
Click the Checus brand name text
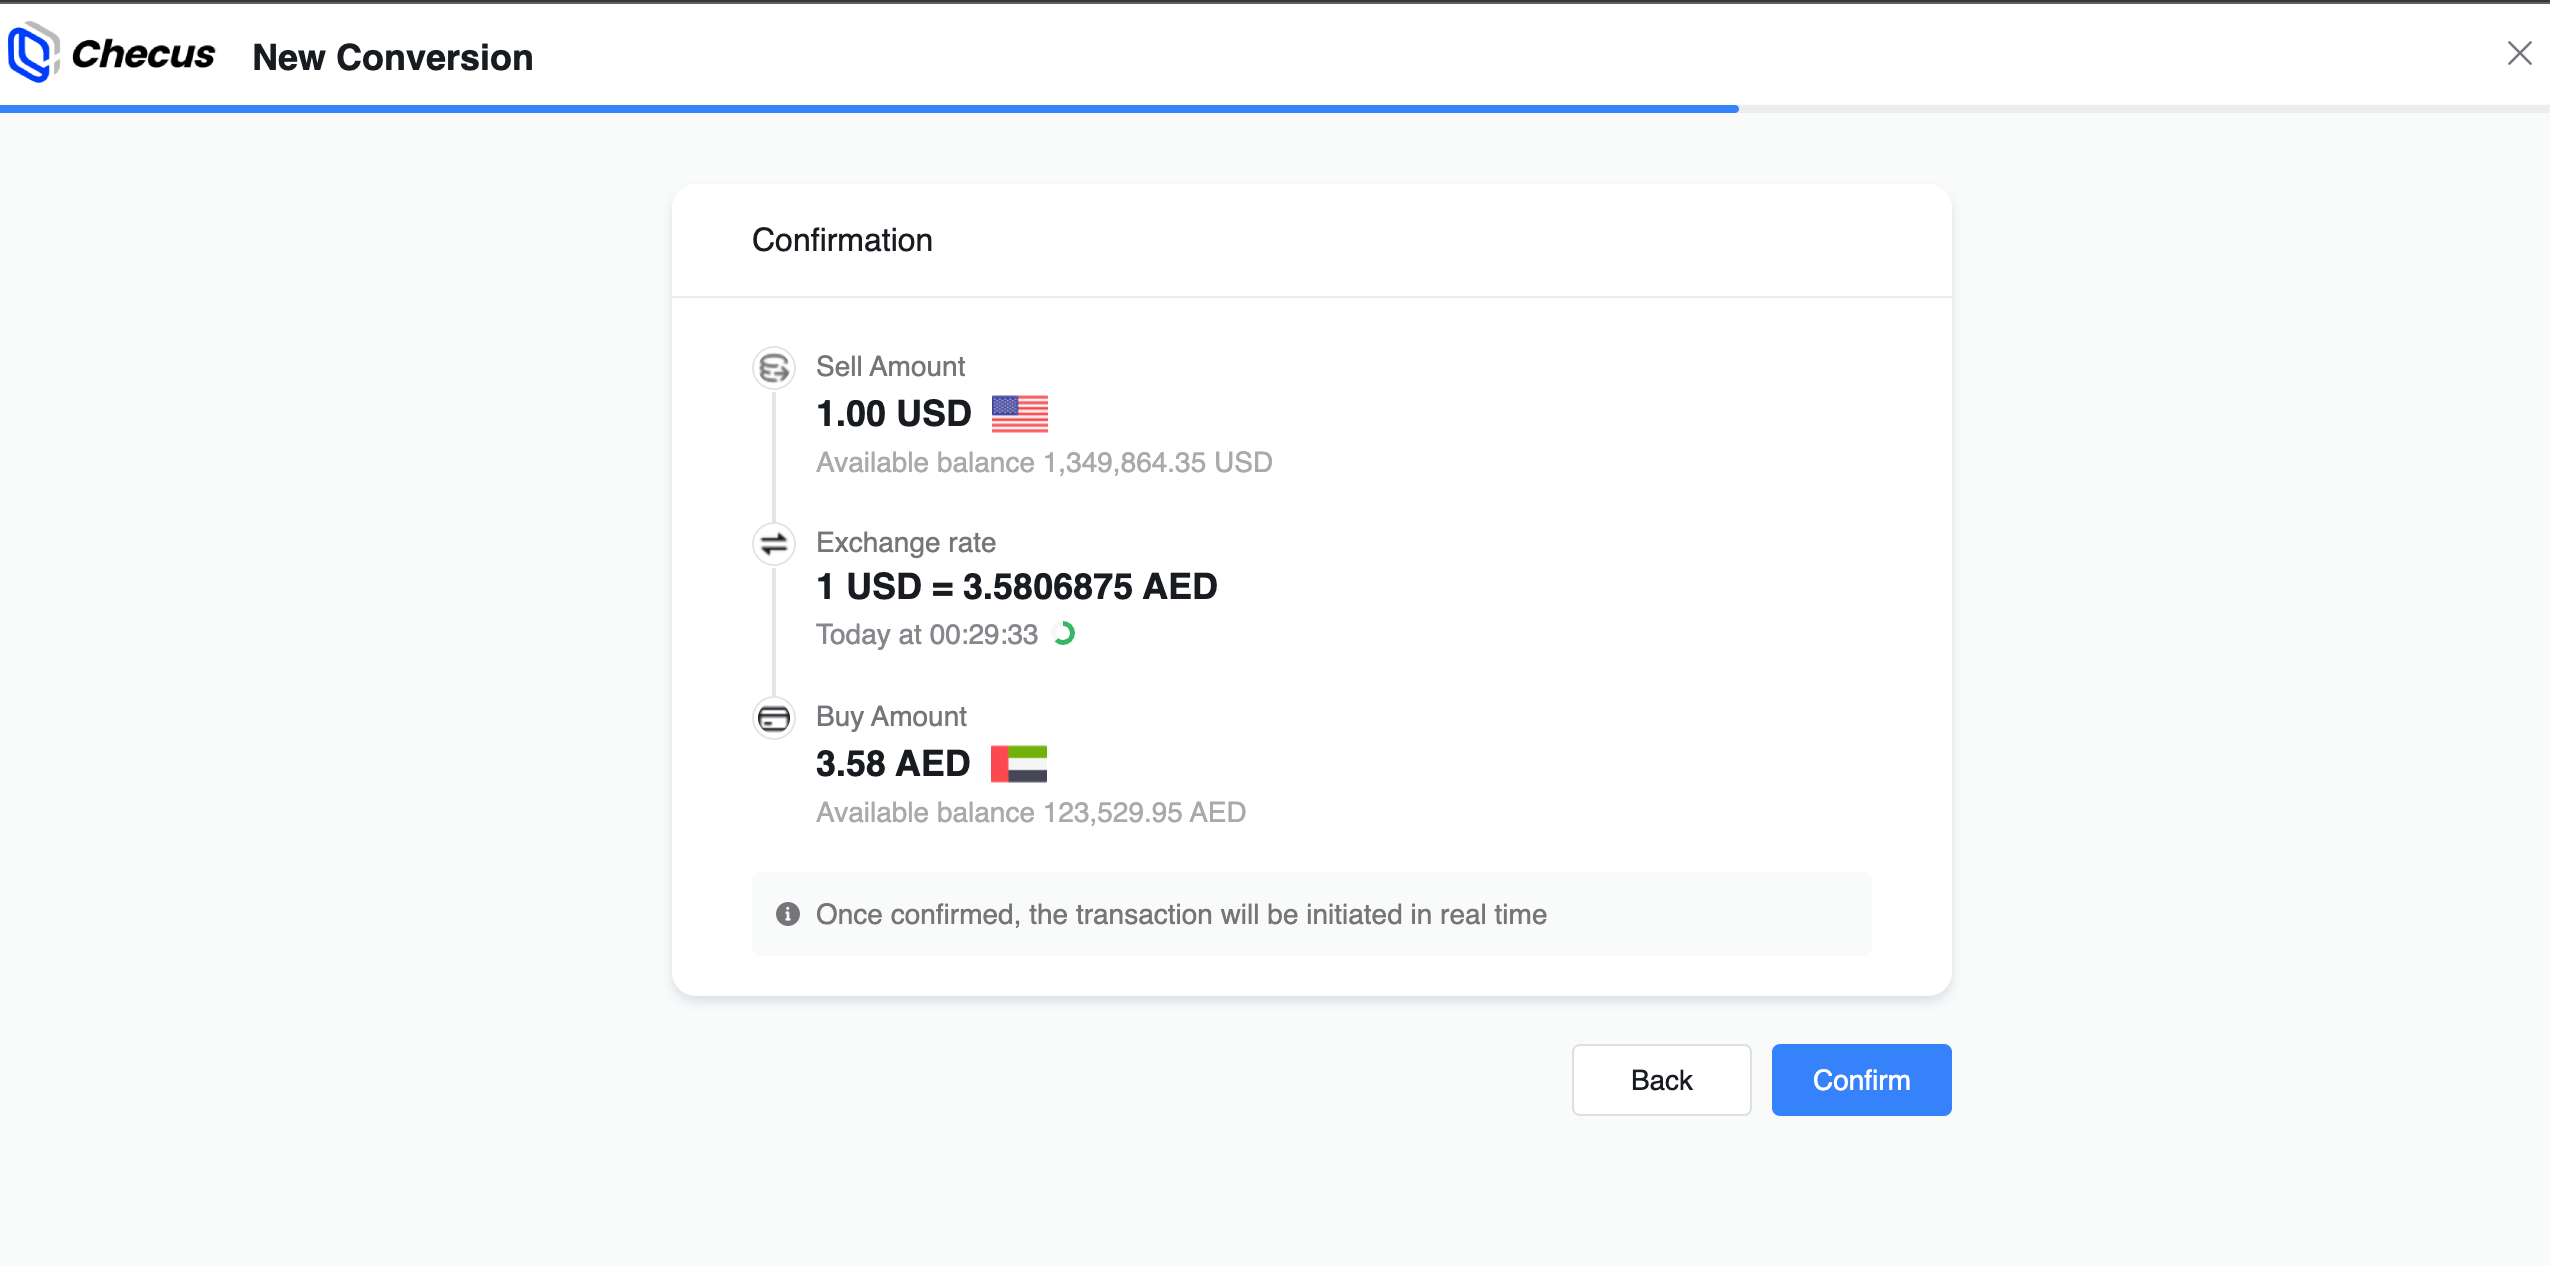143,55
